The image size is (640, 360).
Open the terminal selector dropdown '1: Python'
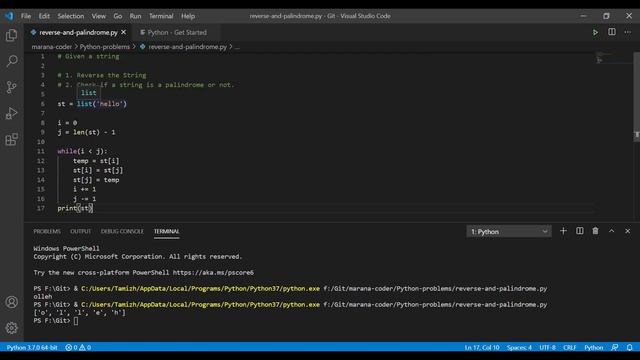(509, 231)
